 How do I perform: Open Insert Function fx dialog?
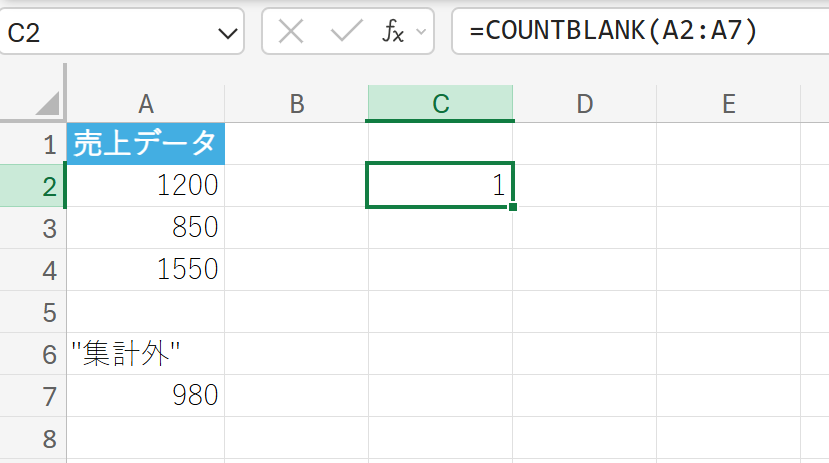pyautogui.click(x=393, y=31)
